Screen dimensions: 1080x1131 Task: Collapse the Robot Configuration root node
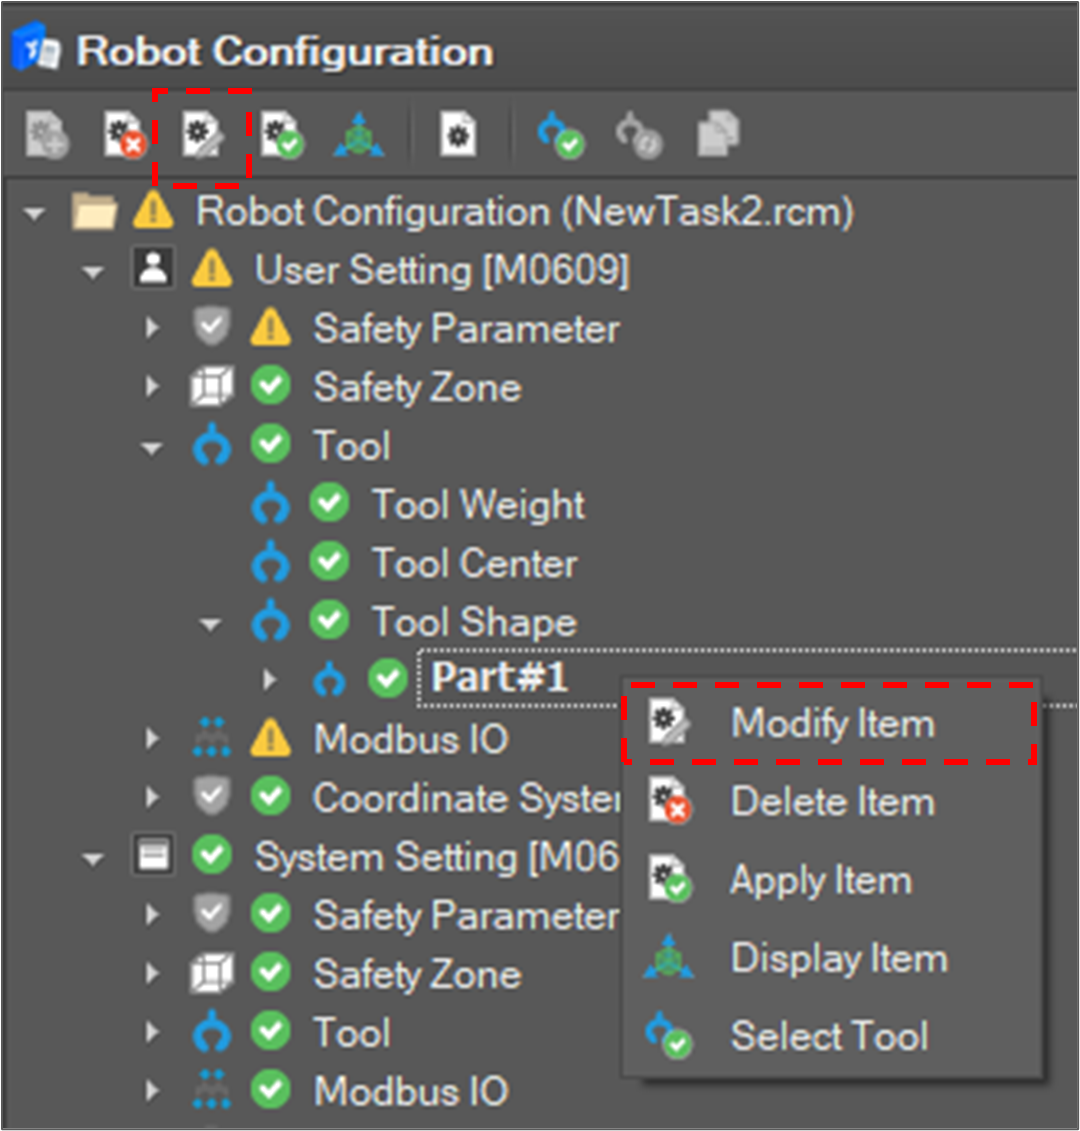click(x=36, y=213)
